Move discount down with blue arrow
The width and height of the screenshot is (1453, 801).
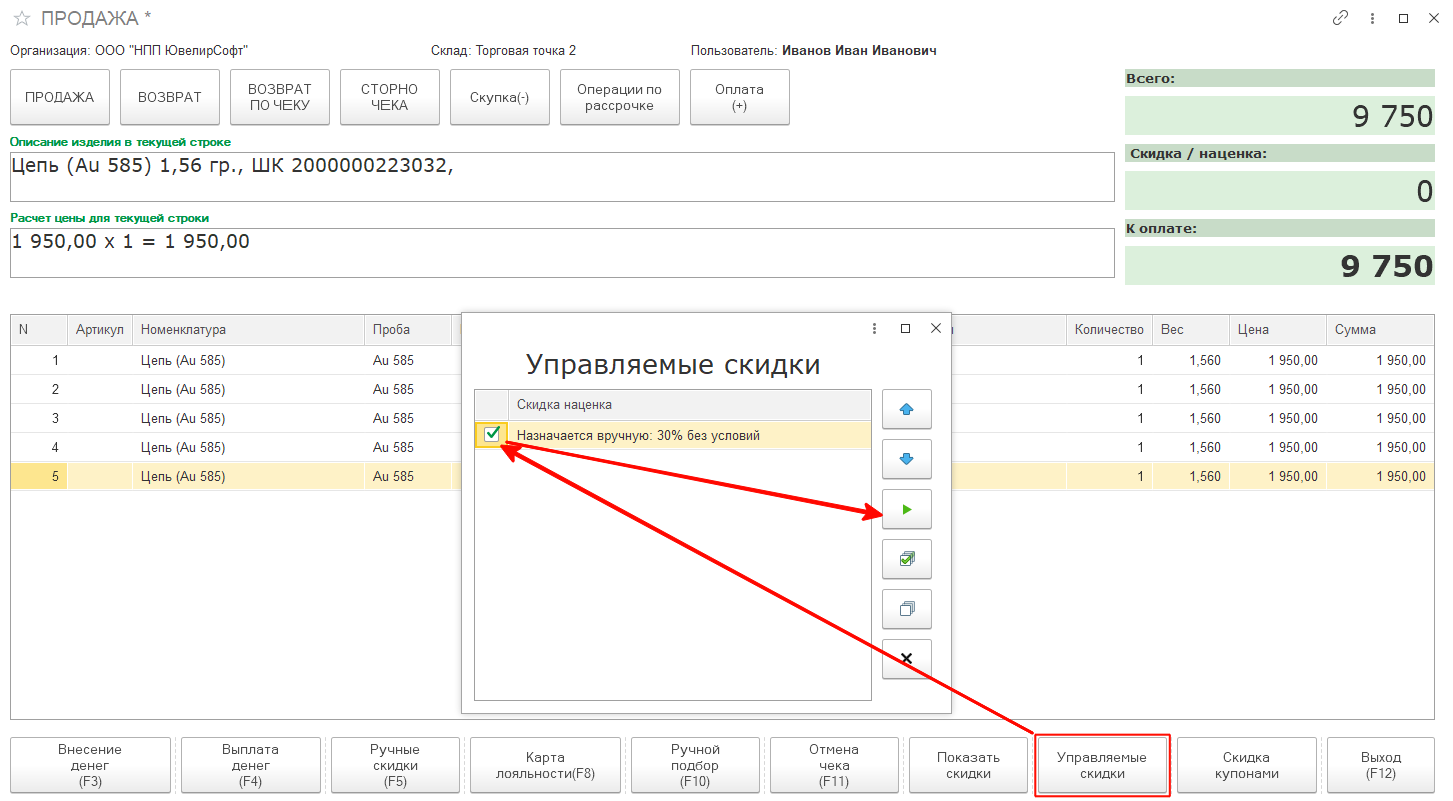point(907,460)
